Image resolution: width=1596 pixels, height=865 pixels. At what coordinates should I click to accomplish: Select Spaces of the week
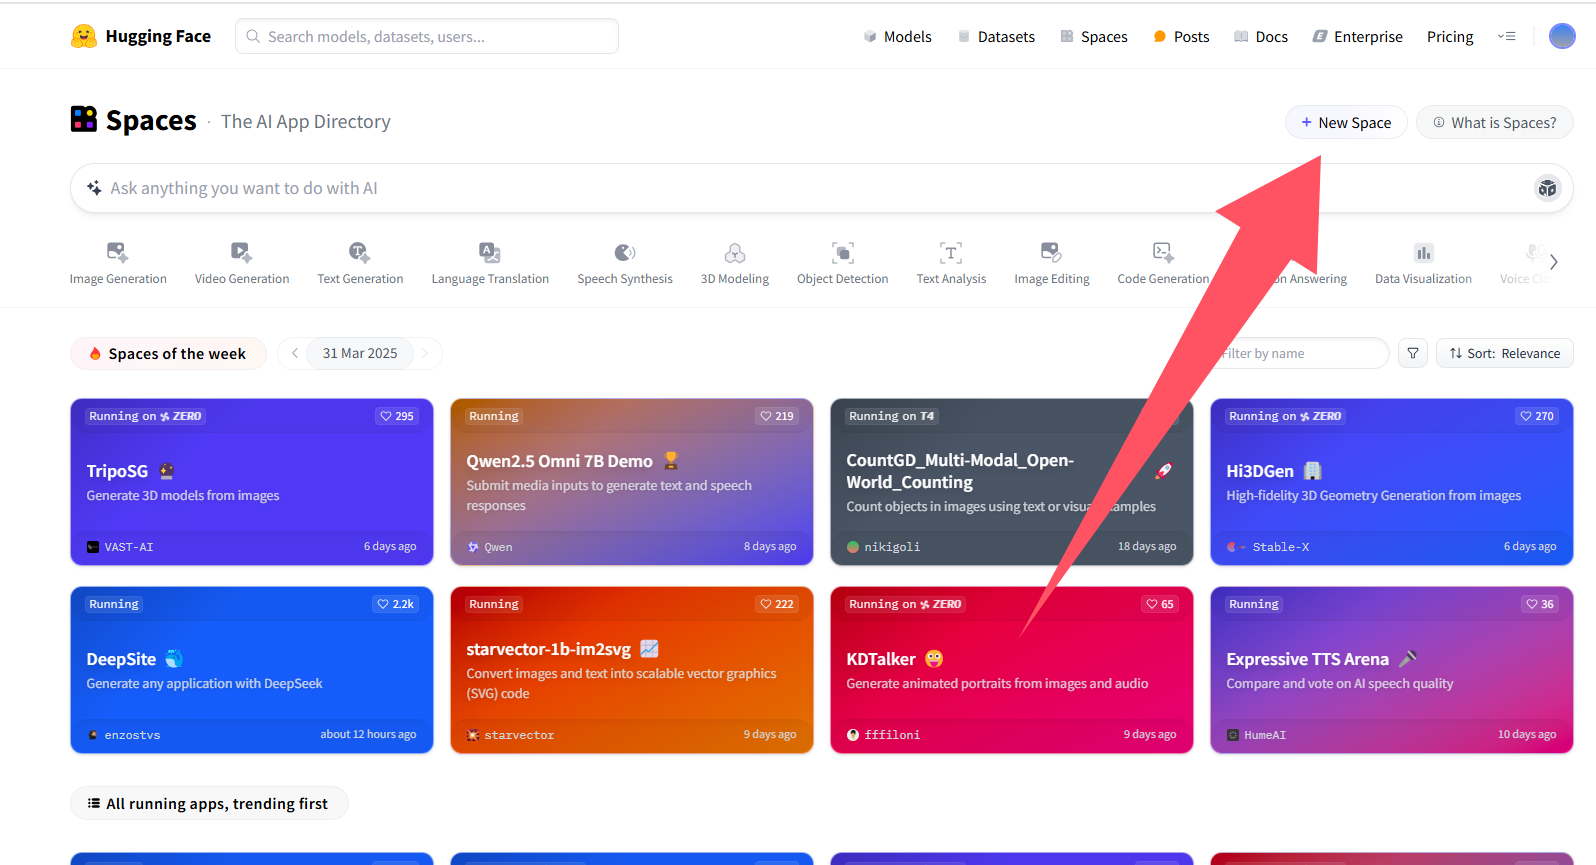point(168,353)
